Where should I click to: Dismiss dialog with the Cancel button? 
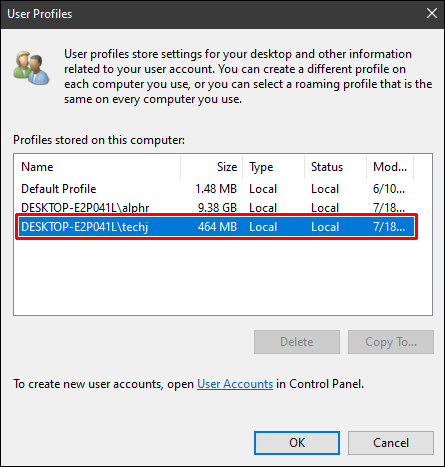[391, 443]
